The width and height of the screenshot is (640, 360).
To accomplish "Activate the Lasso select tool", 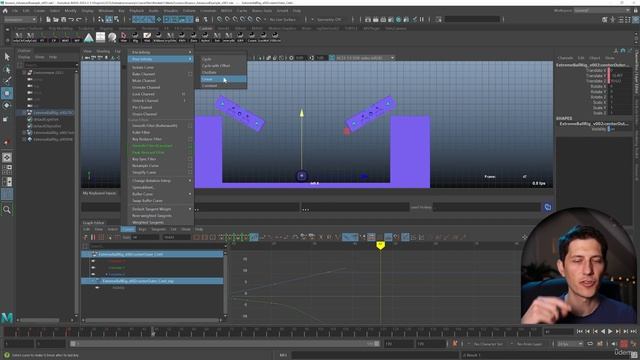I will pos(7,69).
